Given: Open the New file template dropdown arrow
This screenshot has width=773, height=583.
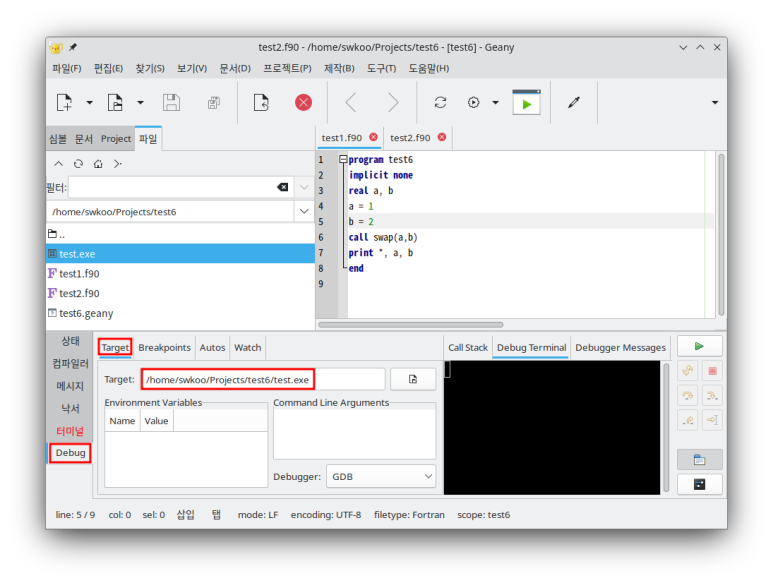Looking at the screenshot, I should point(89,103).
